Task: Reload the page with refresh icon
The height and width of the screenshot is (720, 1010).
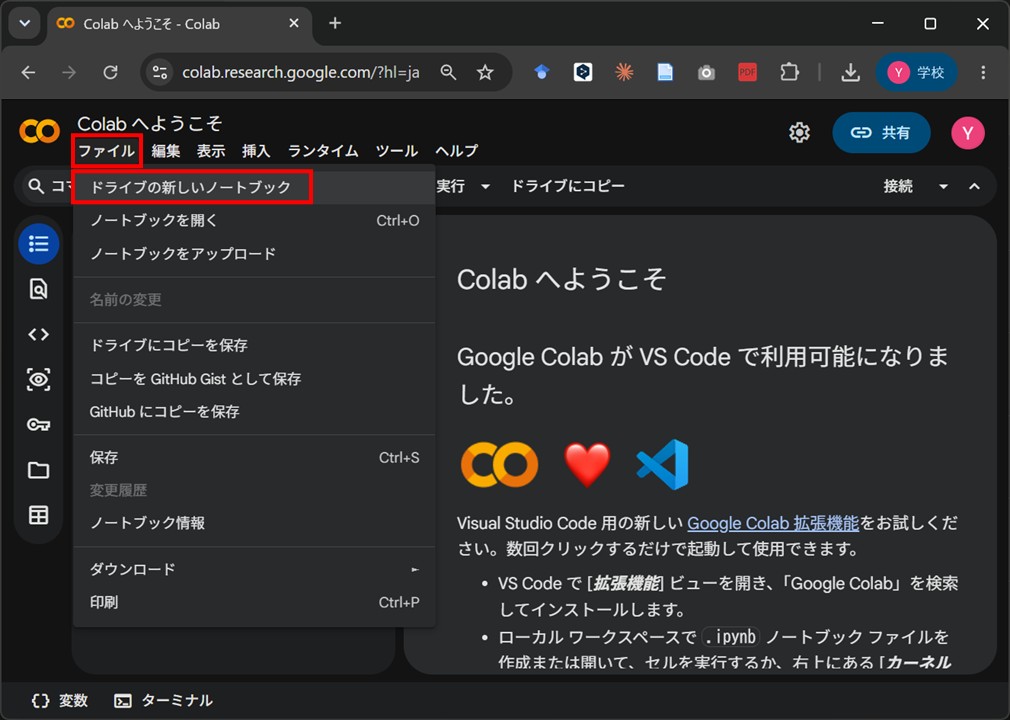Action: click(111, 72)
